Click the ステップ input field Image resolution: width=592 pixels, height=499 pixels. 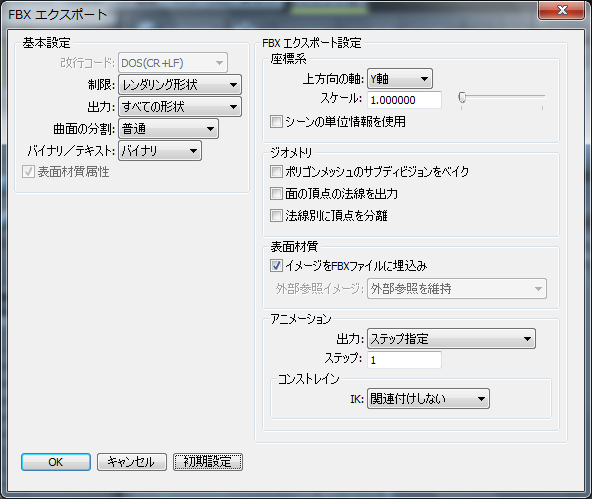(x=404, y=360)
